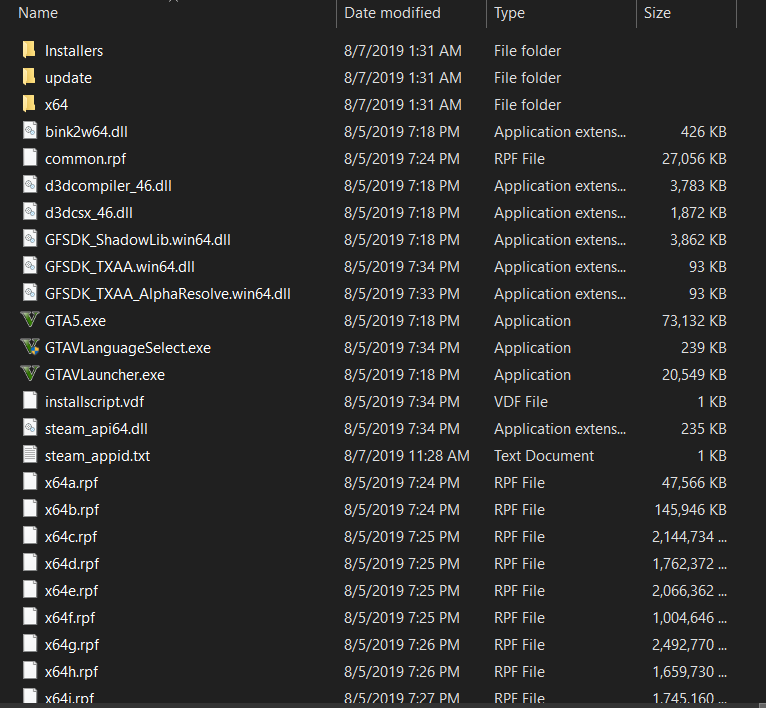Click the x64b.rpf file icon
The width and height of the screenshot is (766, 708).
(x=30, y=508)
